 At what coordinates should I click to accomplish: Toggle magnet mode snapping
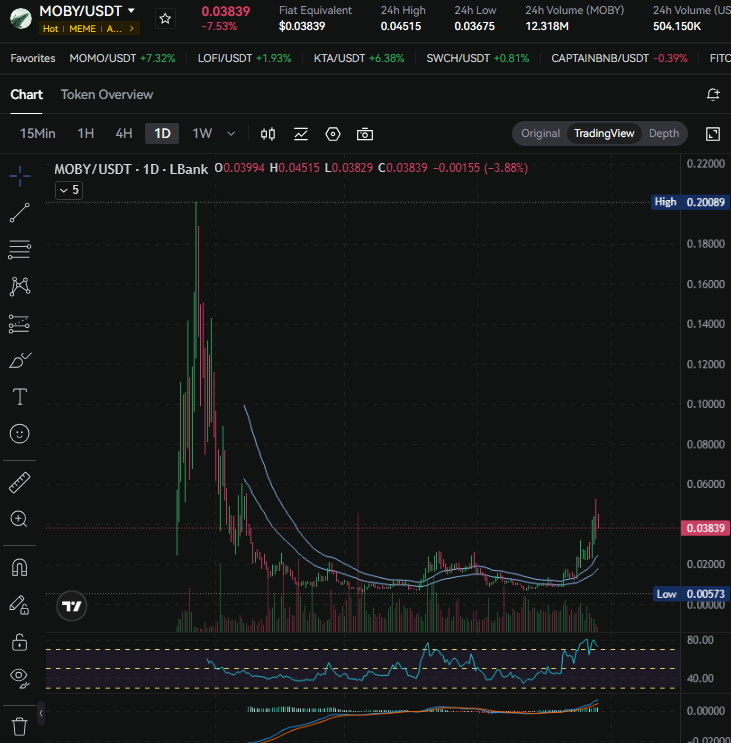pyautogui.click(x=19, y=567)
